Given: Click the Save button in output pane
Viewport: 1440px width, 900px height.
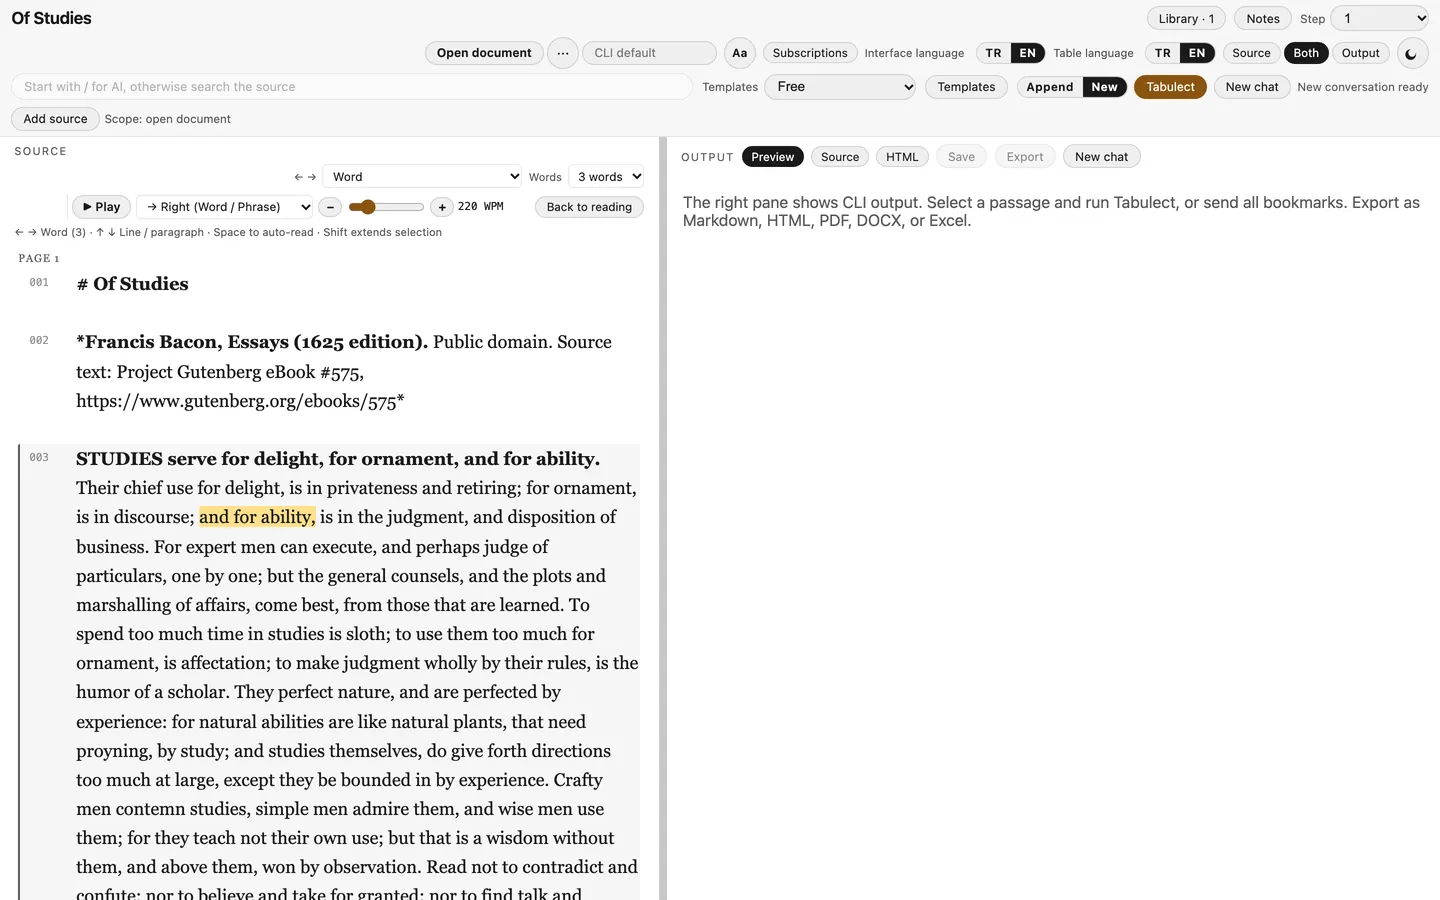Looking at the screenshot, I should click(961, 157).
